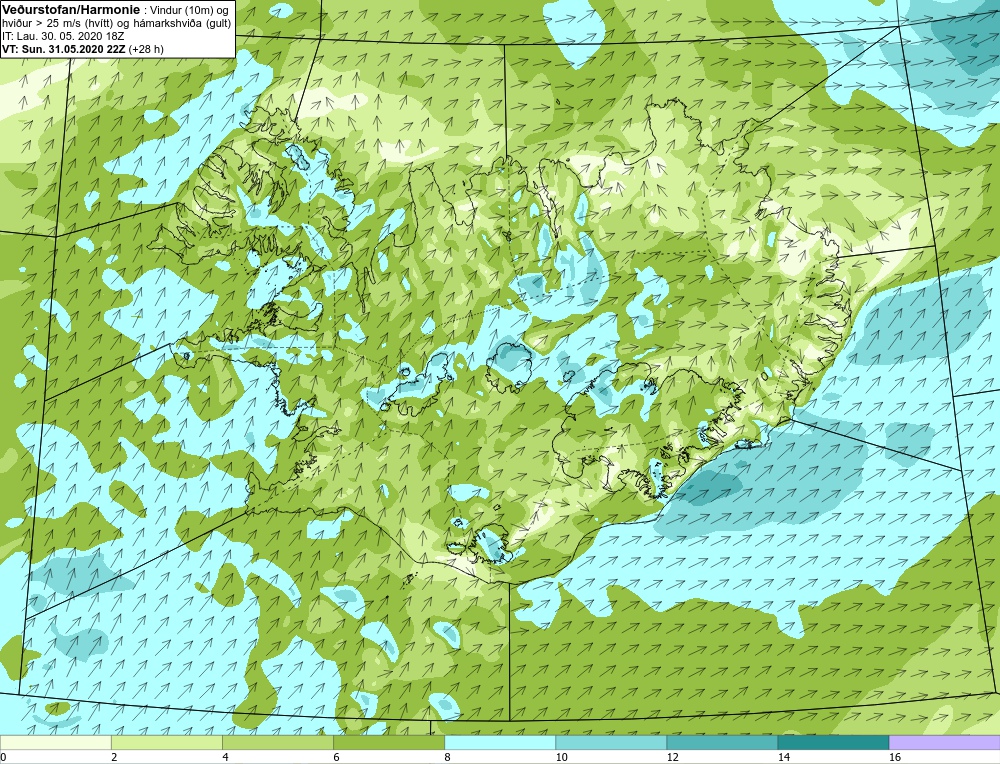
Task: Click the legend scale label '14'
Action: [x=783, y=757]
